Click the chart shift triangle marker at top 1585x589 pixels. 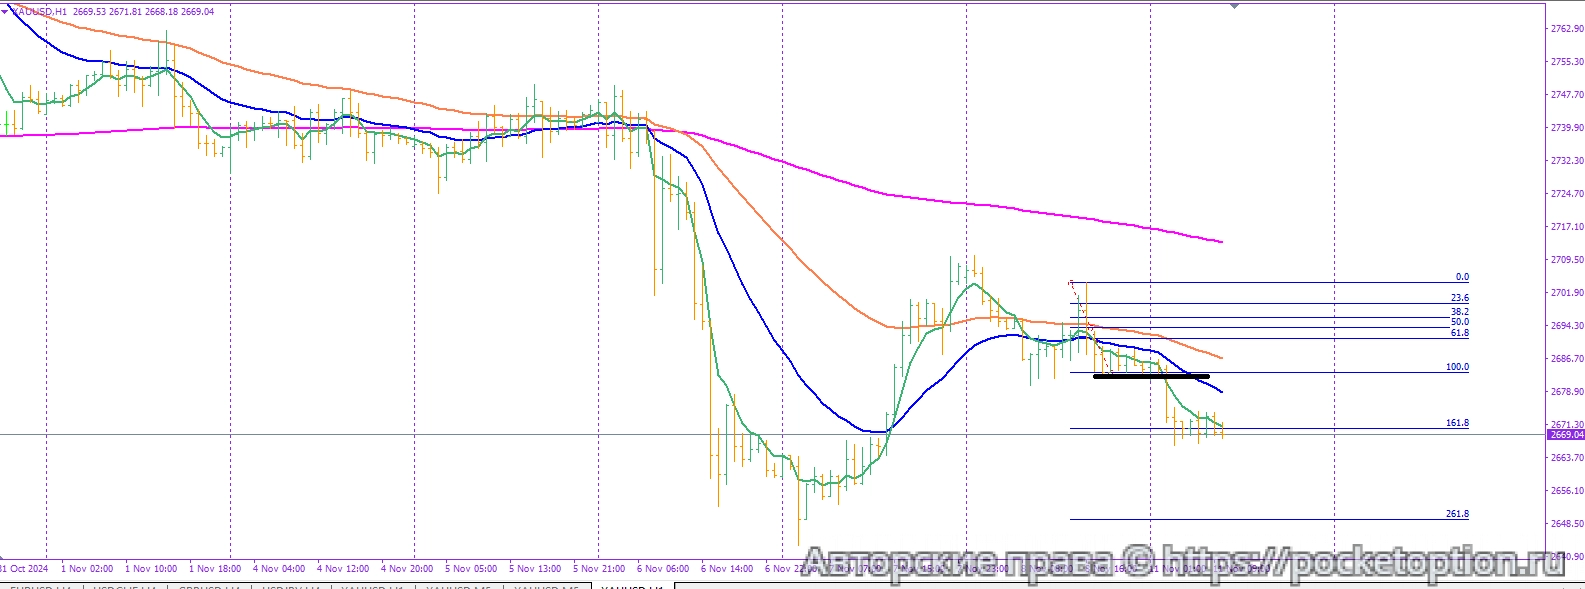[x=1234, y=6]
